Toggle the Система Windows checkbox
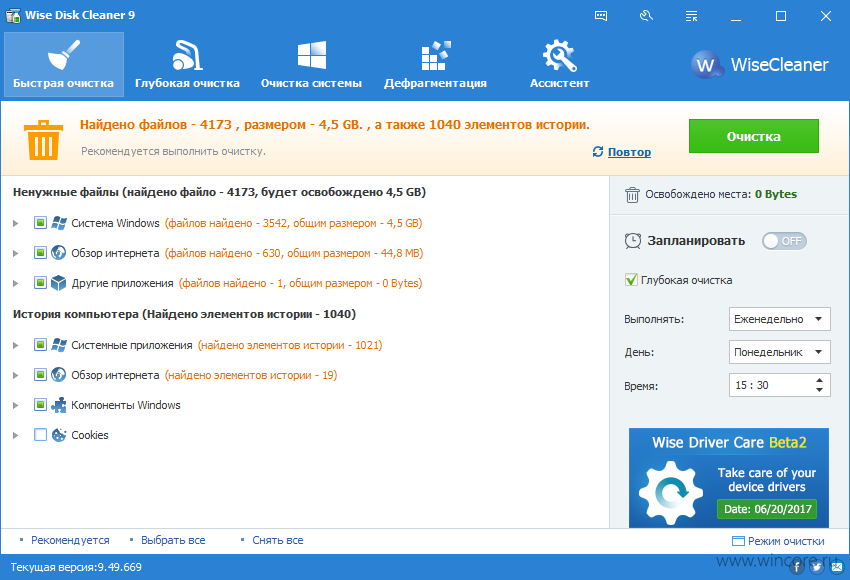 click(x=40, y=223)
